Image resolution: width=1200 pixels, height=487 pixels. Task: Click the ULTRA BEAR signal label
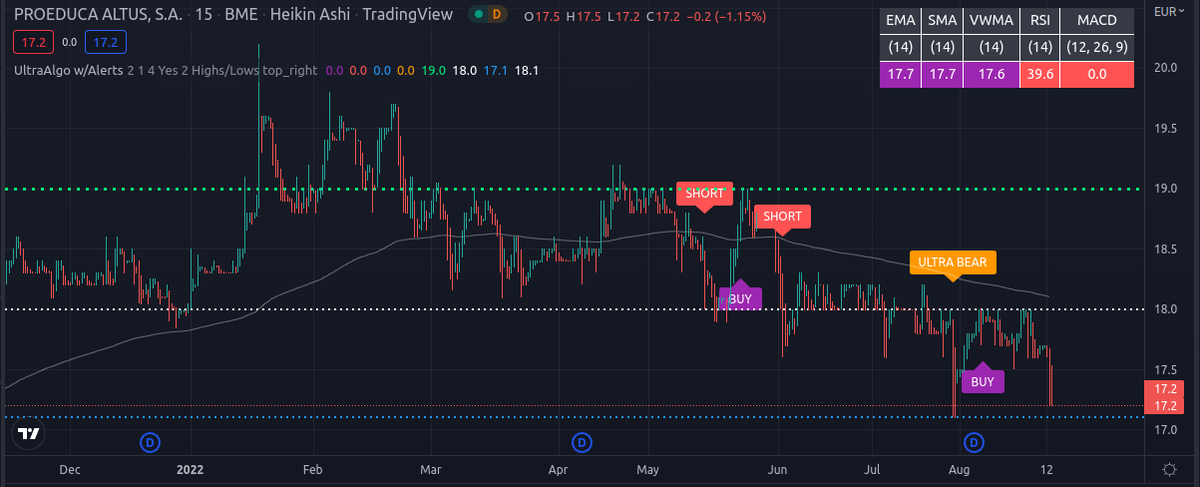[952, 263]
